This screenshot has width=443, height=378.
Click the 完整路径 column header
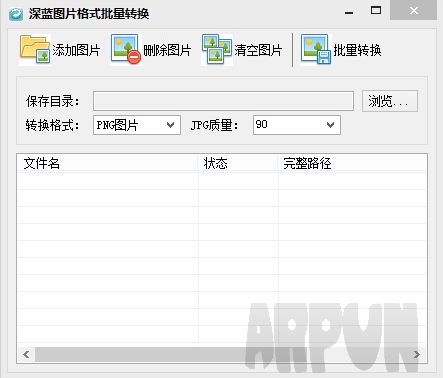[352, 163]
